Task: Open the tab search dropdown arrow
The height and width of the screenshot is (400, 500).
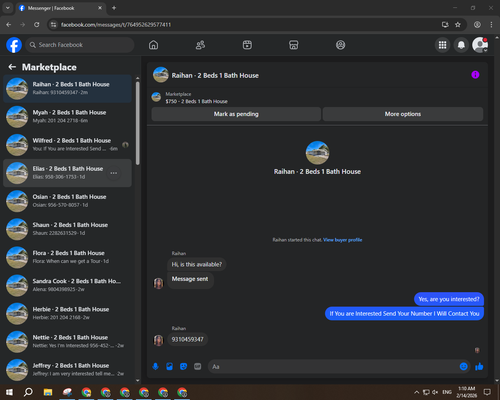Action: [x=8, y=8]
